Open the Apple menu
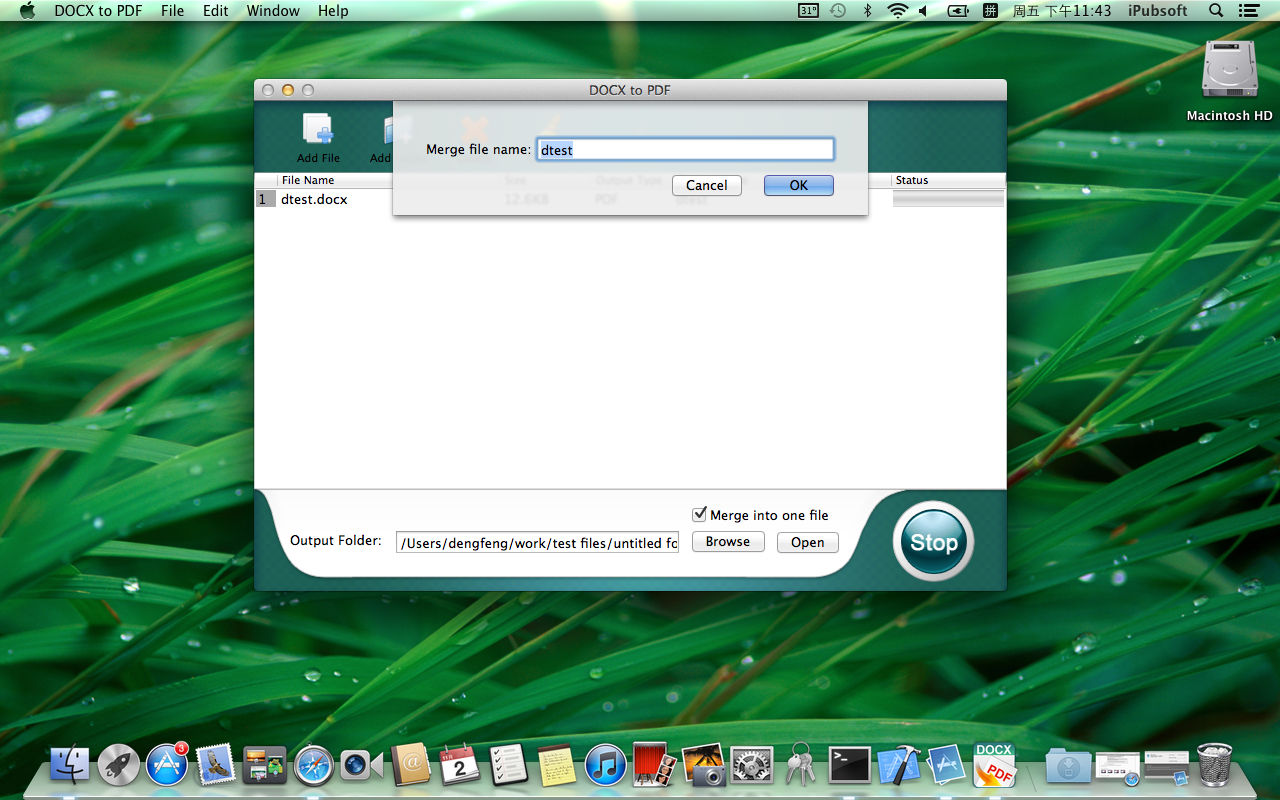 click(27, 11)
